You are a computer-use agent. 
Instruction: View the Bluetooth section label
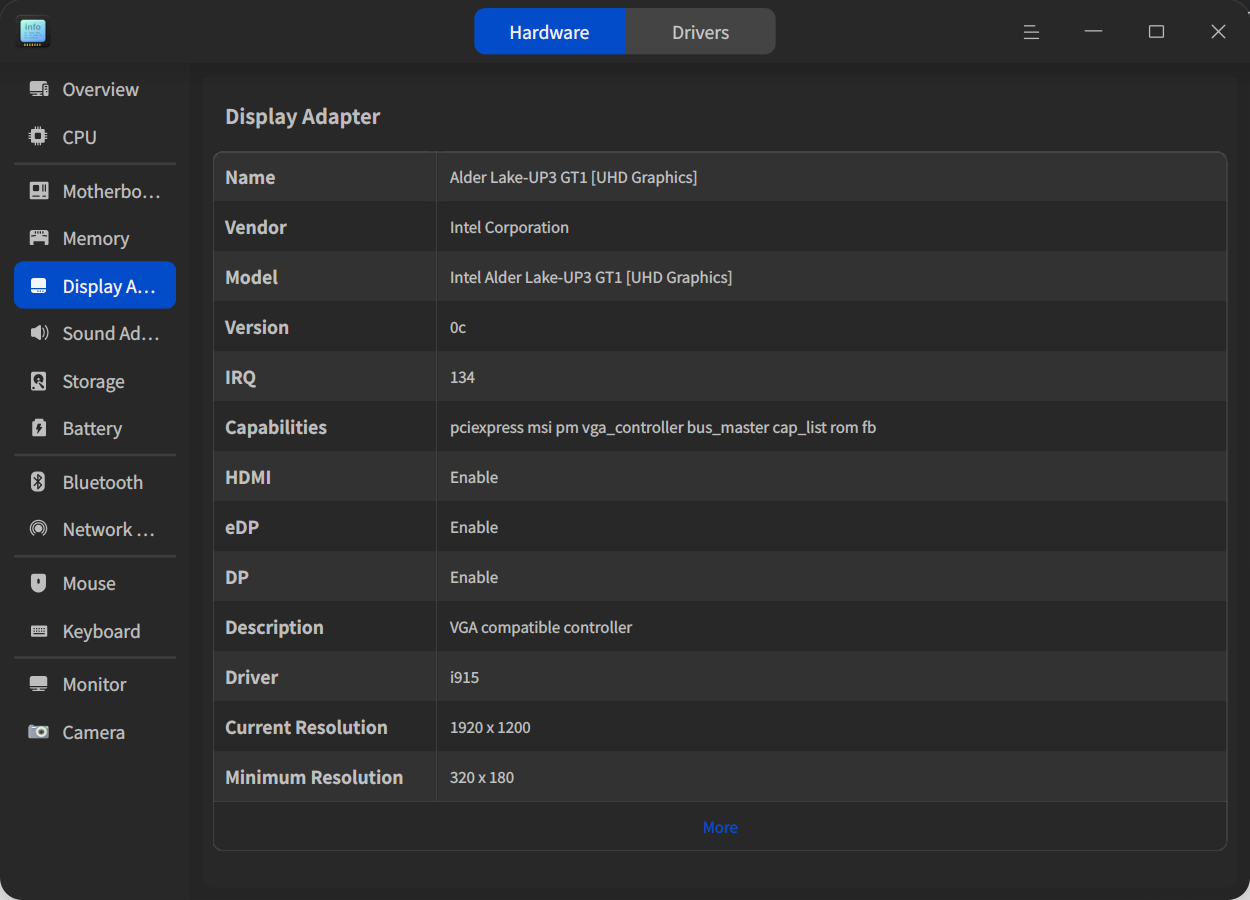pos(102,482)
